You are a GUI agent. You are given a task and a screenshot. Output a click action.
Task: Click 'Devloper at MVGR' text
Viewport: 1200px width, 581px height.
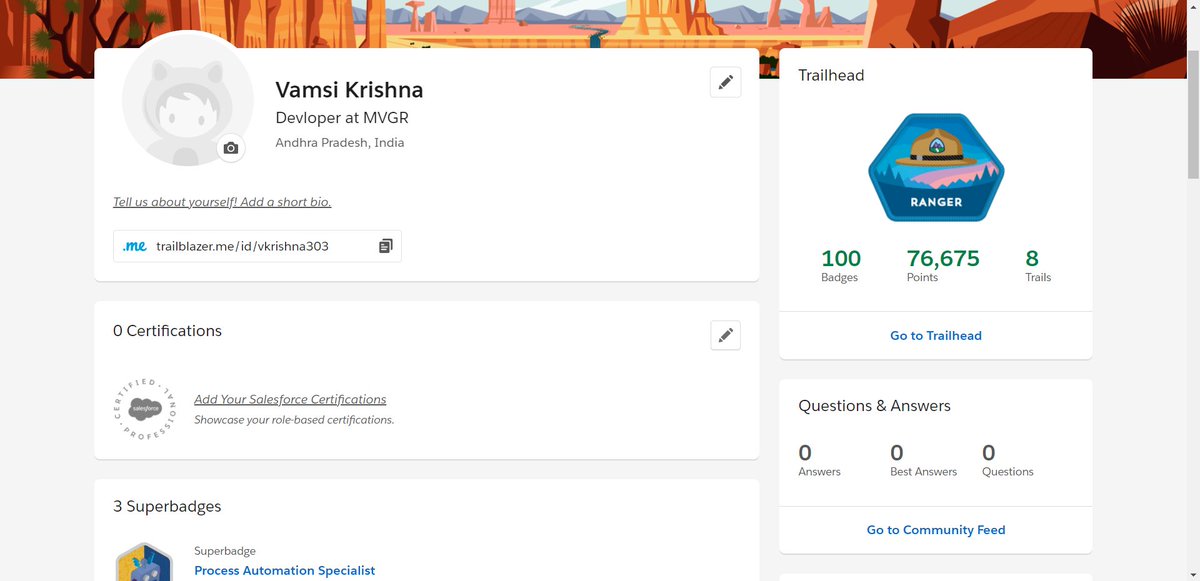[342, 118]
